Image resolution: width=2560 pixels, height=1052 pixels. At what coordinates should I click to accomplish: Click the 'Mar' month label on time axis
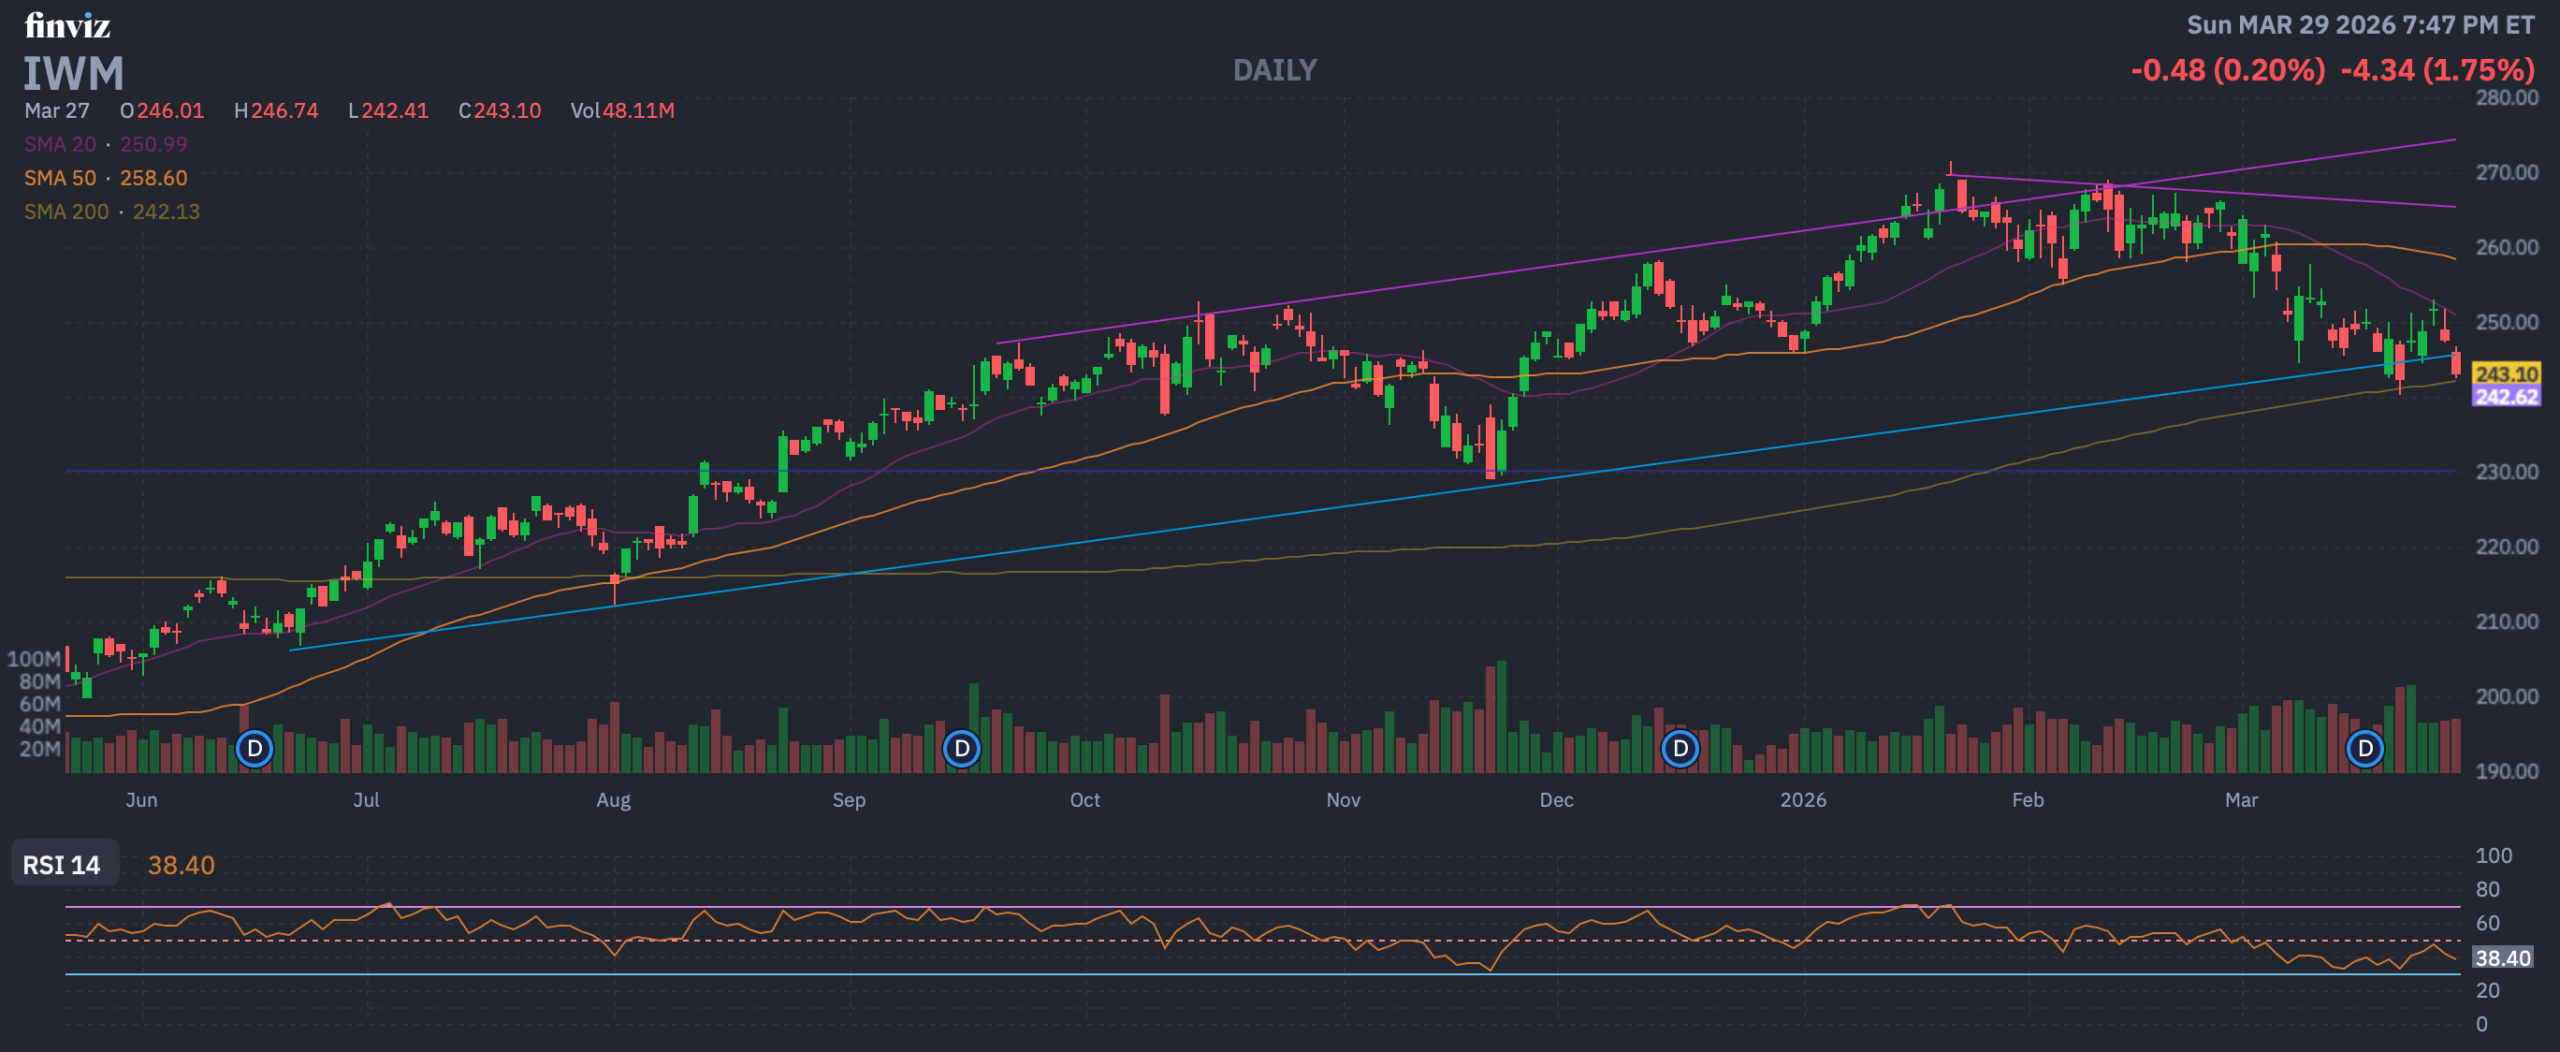click(x=2241, y=800)
